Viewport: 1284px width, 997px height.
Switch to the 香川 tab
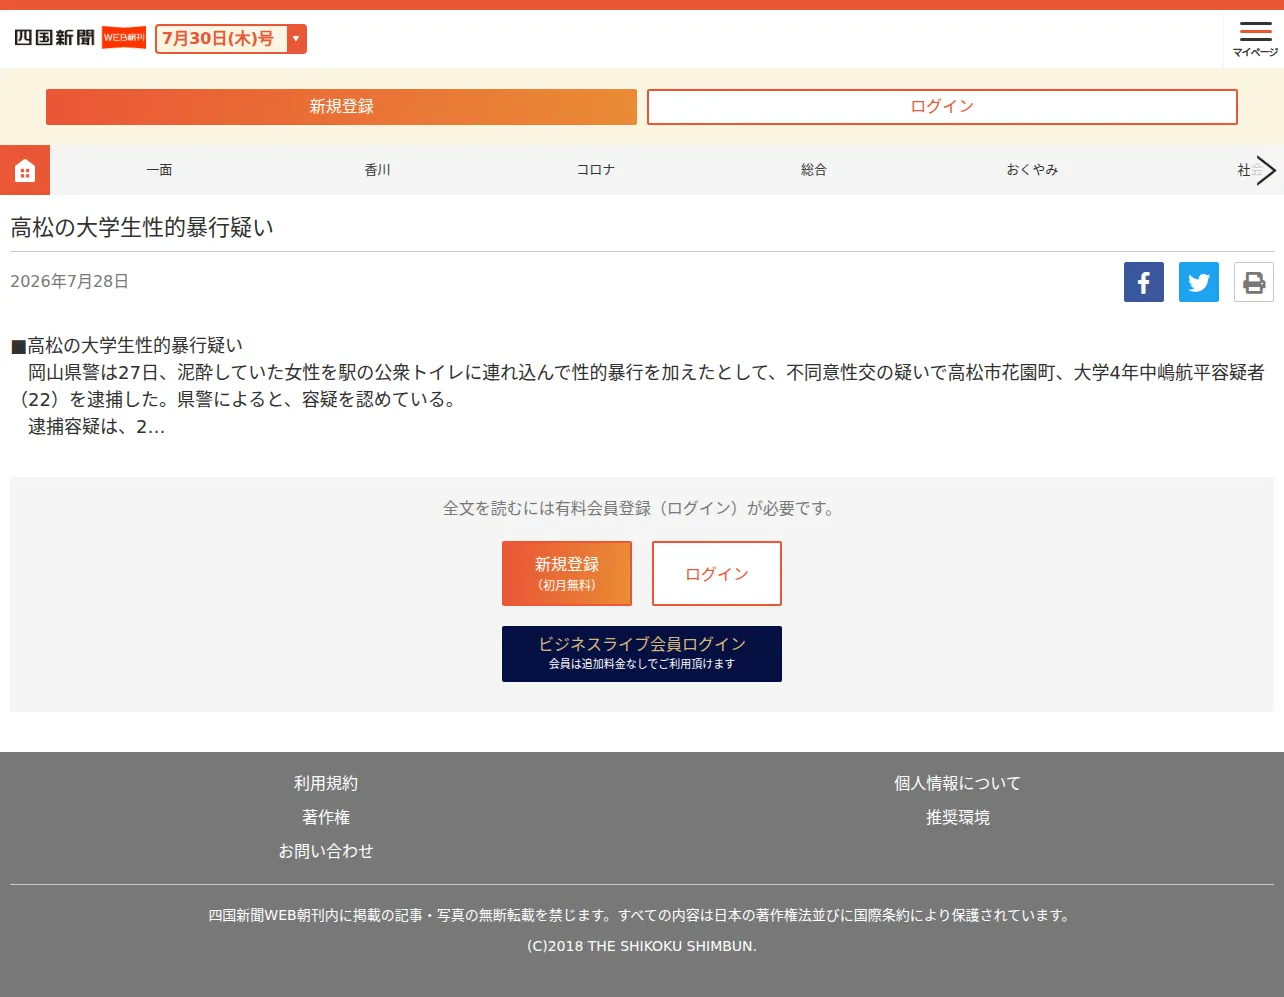pos(377,170)
